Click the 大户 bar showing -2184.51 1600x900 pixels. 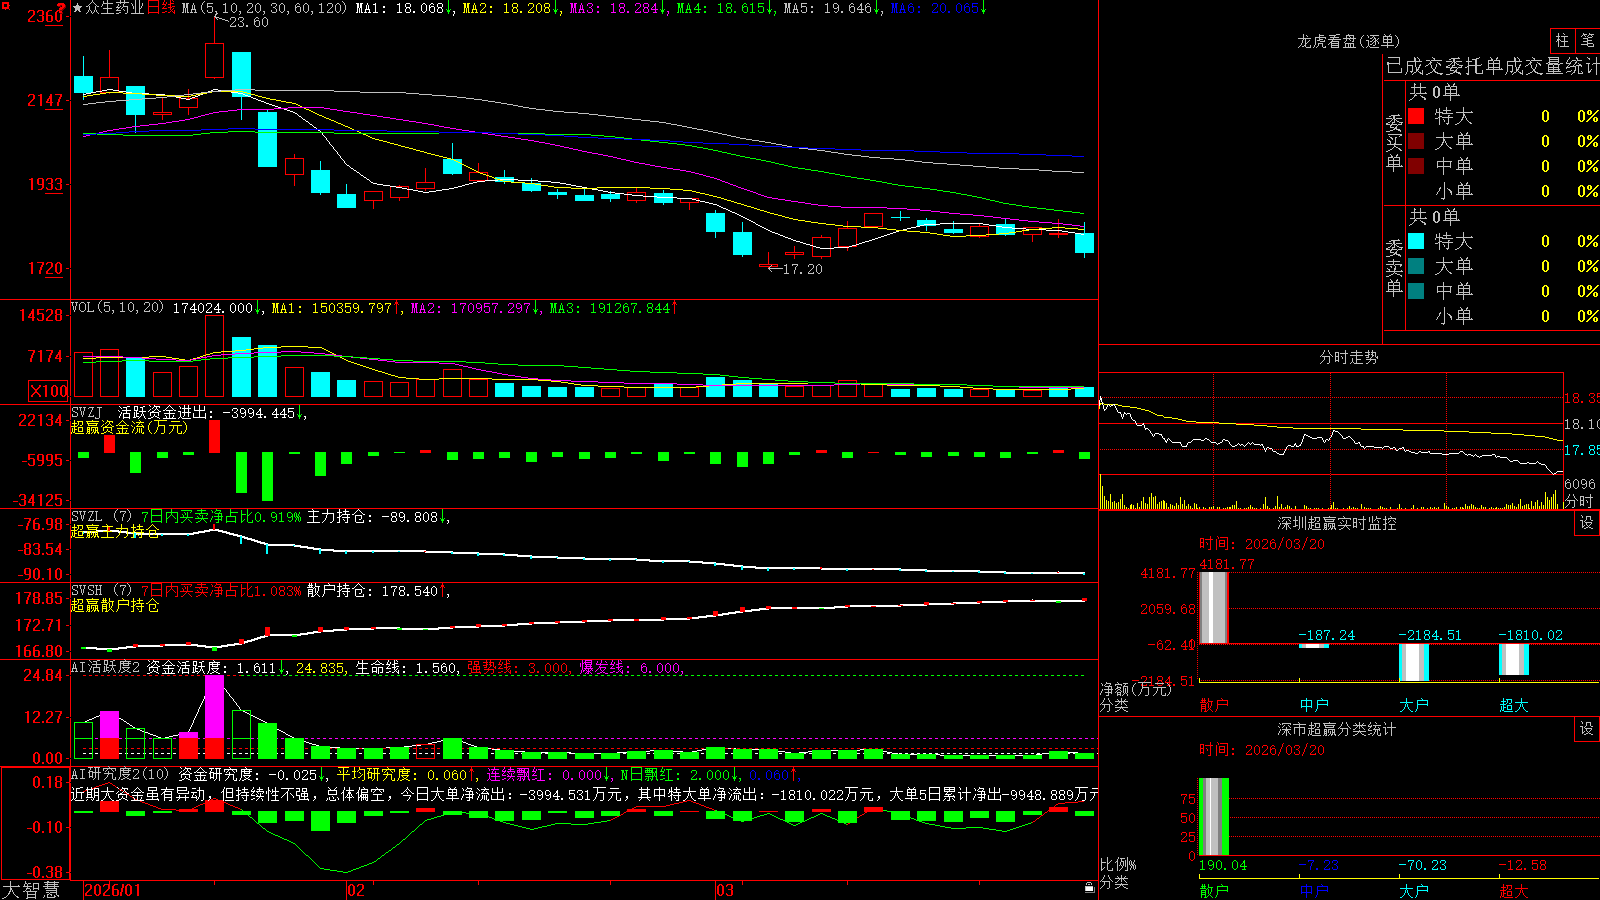tap(1413, 662)
